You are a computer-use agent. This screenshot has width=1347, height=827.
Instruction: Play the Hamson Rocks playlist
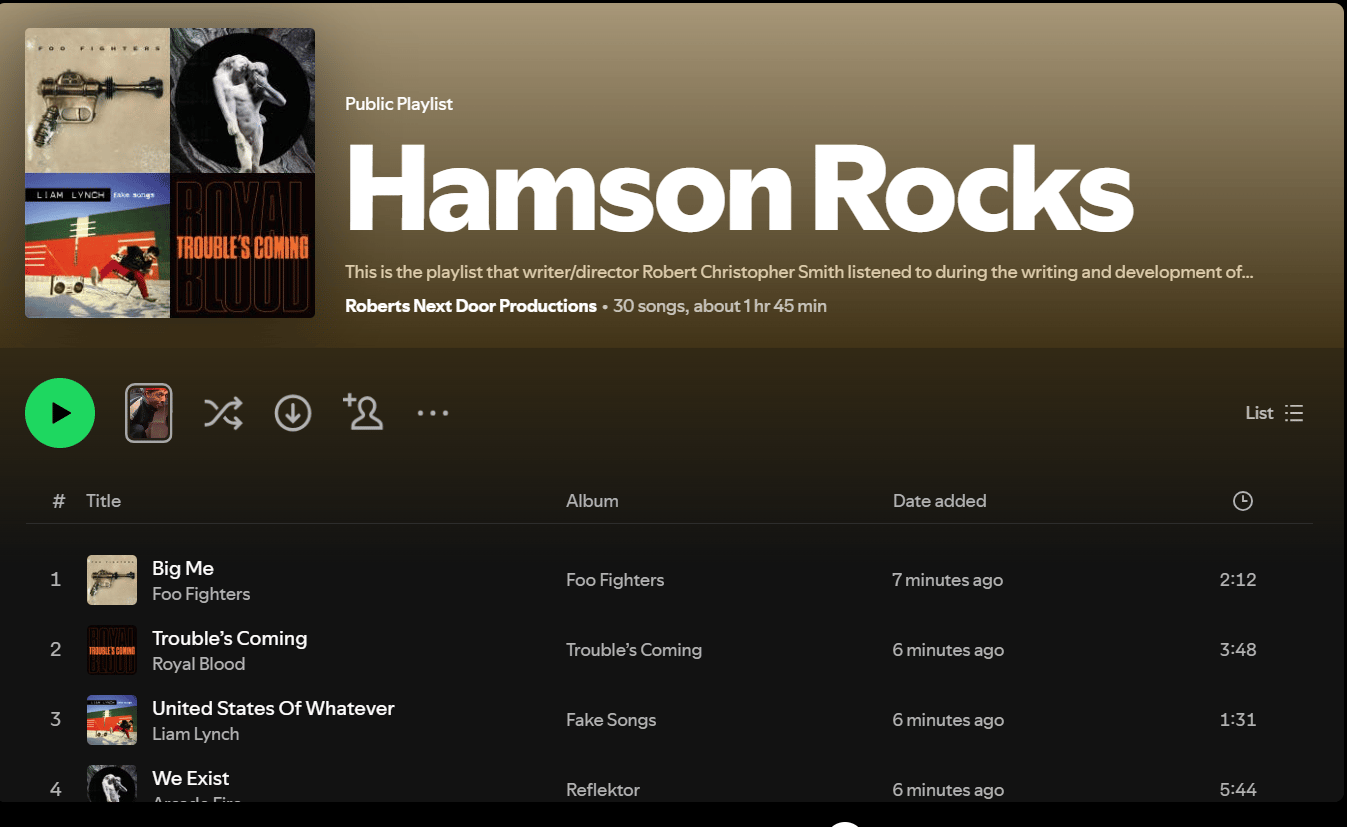pyautogui.click(x=60, y=413)
